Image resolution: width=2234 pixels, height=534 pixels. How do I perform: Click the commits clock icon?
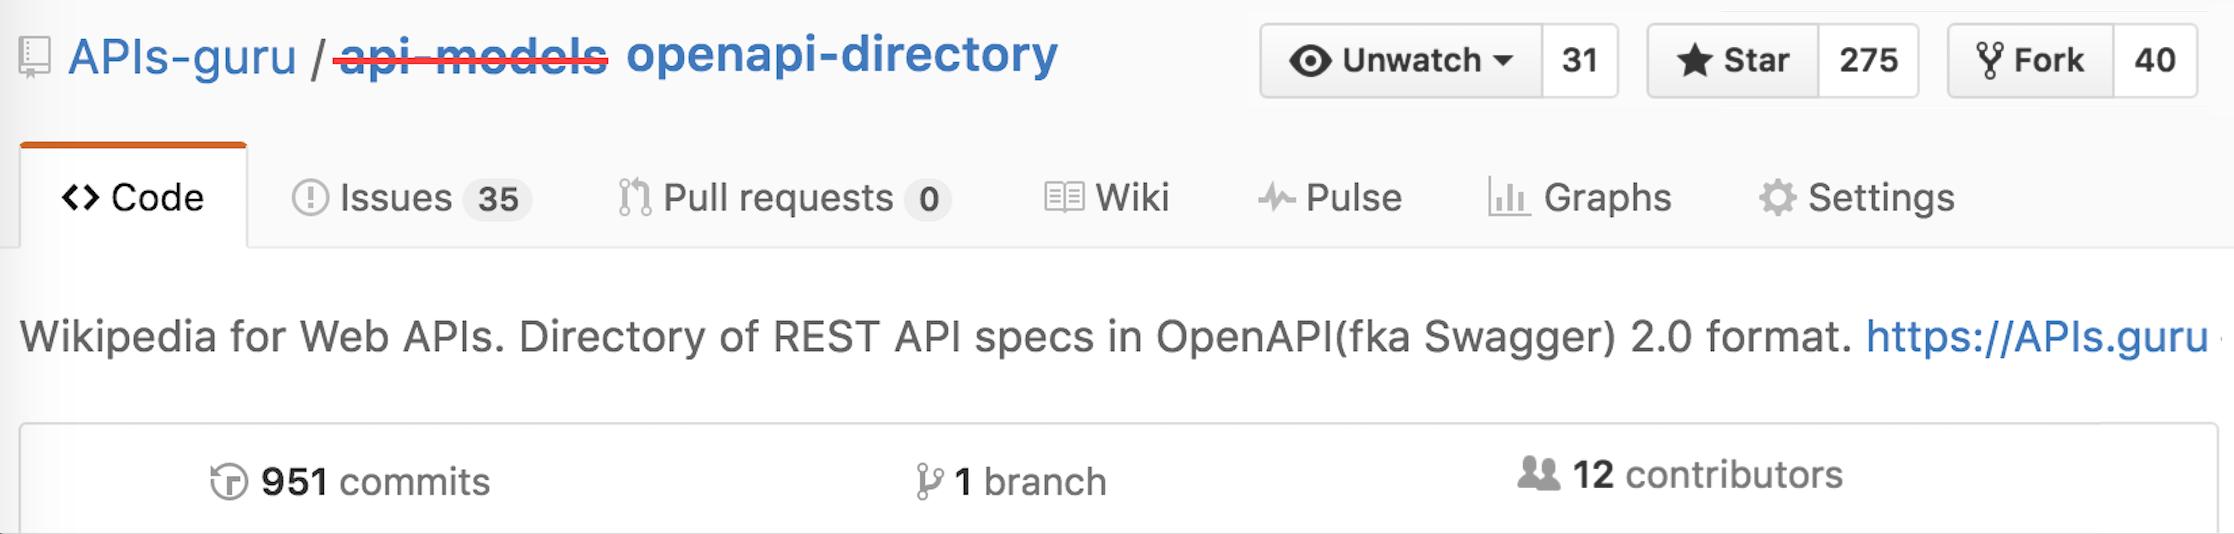[229, 482]
